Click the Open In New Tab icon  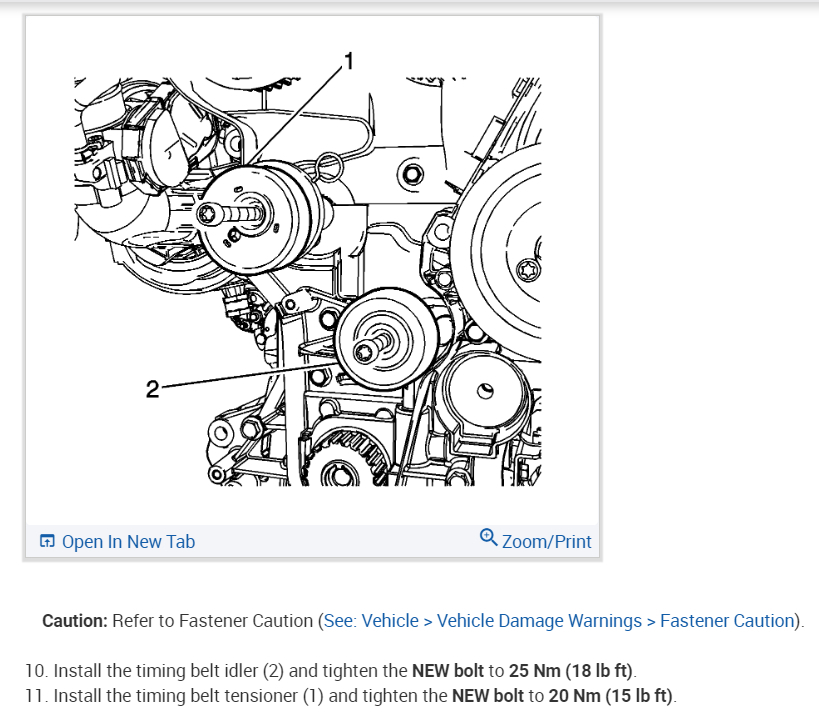pos(47,541)
